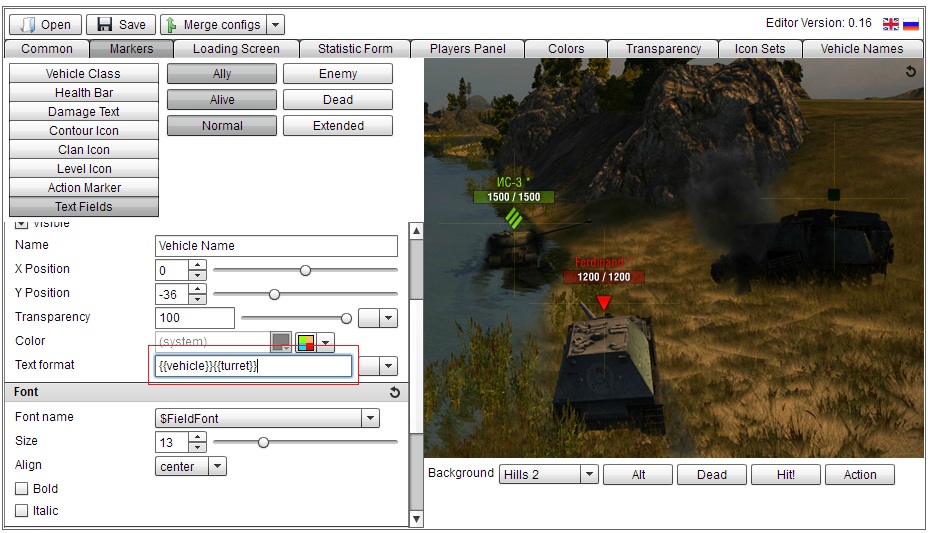Screen dimensions: 928x533
Task: Enable the Bold checkbox
Action: (21, 489)
